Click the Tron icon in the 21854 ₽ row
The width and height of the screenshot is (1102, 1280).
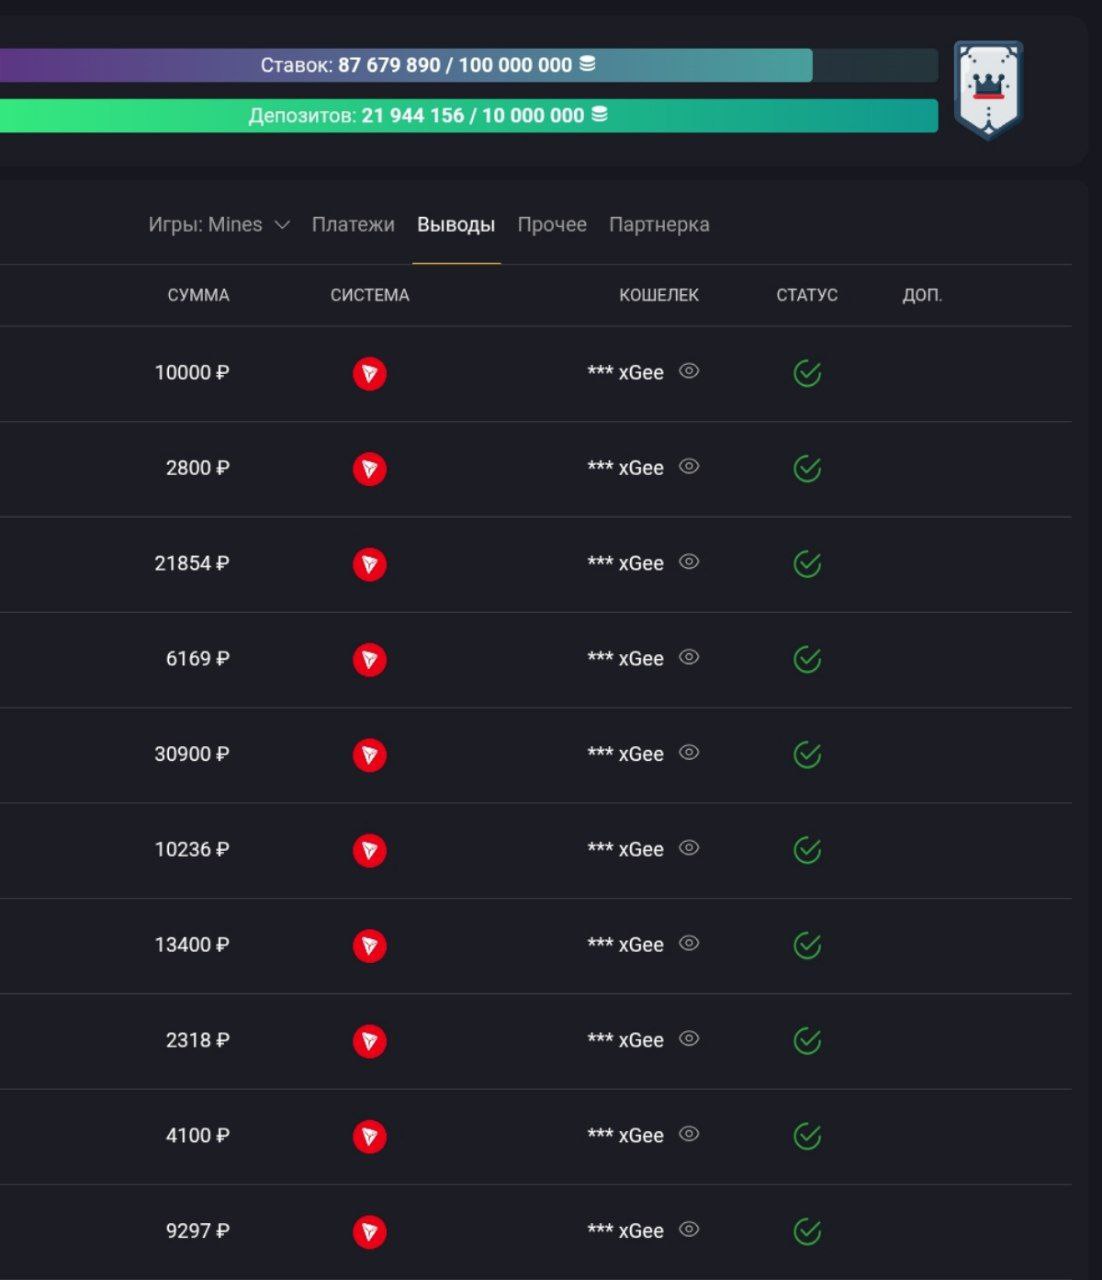click(x=369, y=564)
